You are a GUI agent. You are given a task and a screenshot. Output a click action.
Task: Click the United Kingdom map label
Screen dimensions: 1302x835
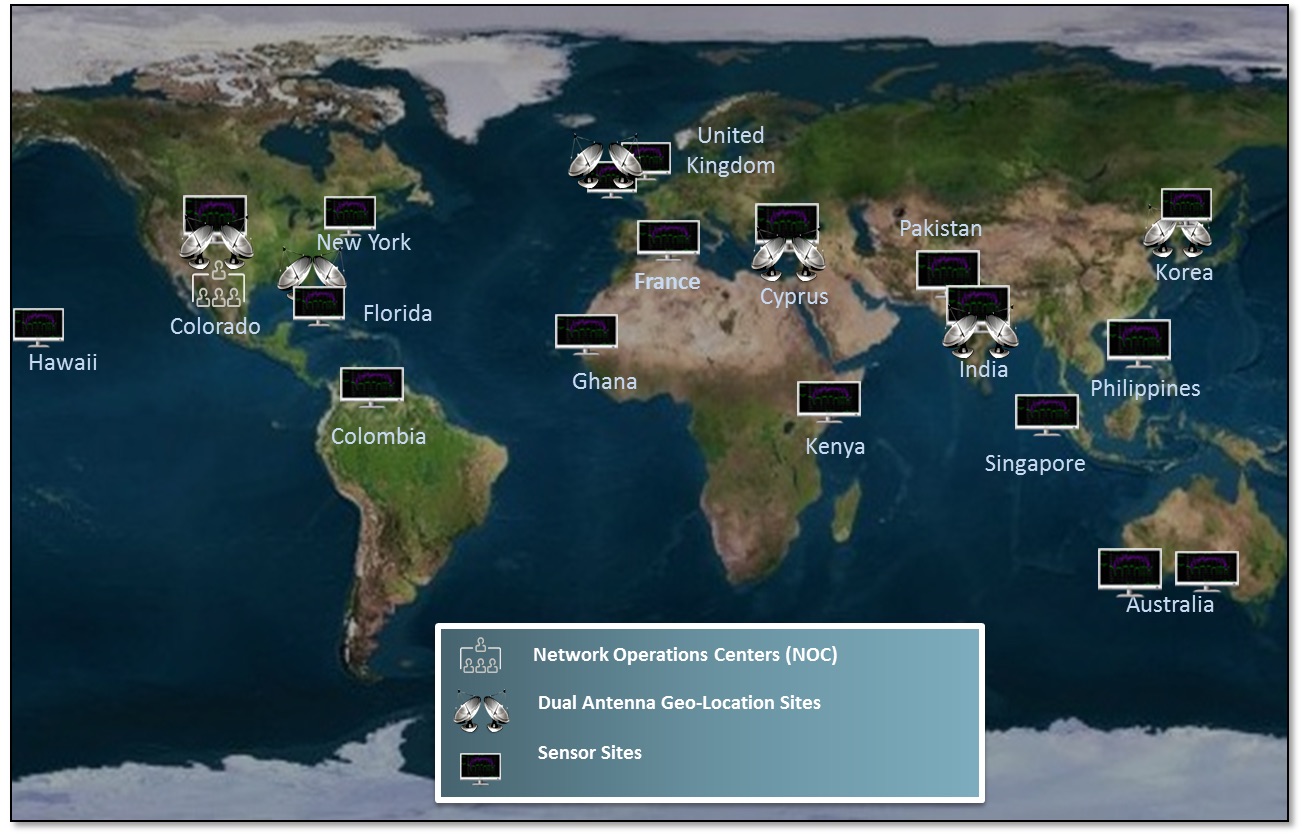[x=730, y=150]
